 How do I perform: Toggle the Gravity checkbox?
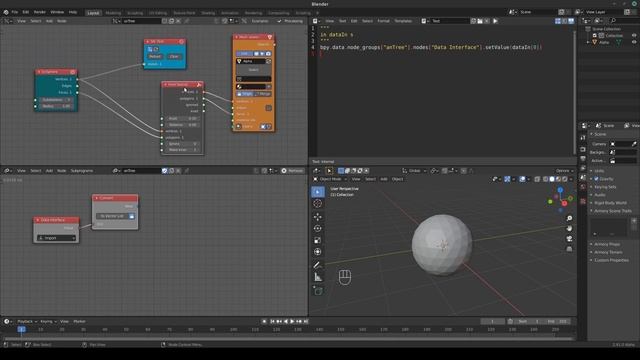(596, 179)
